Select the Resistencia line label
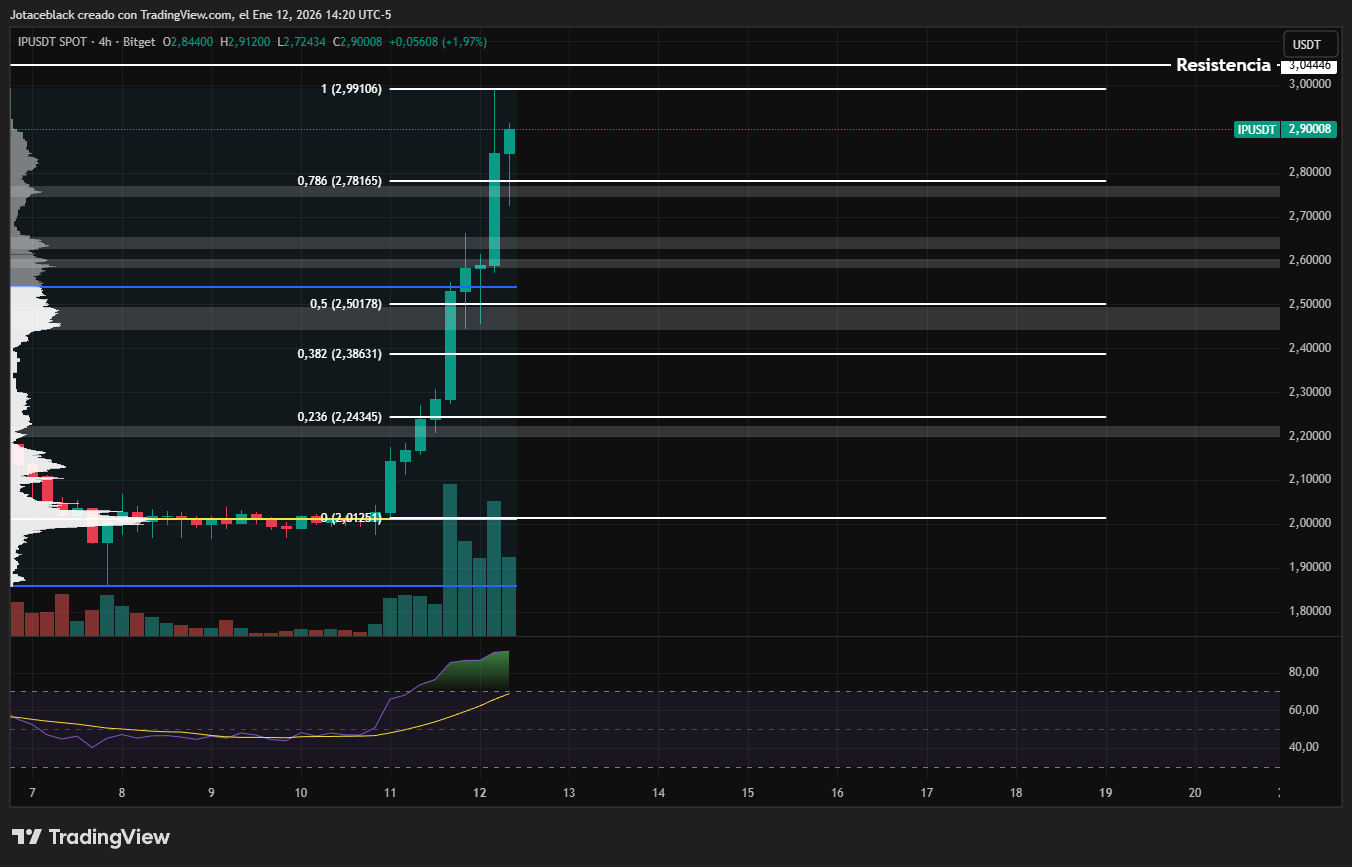Viewport: 1352px width, 867px height. click(1223, 65)
